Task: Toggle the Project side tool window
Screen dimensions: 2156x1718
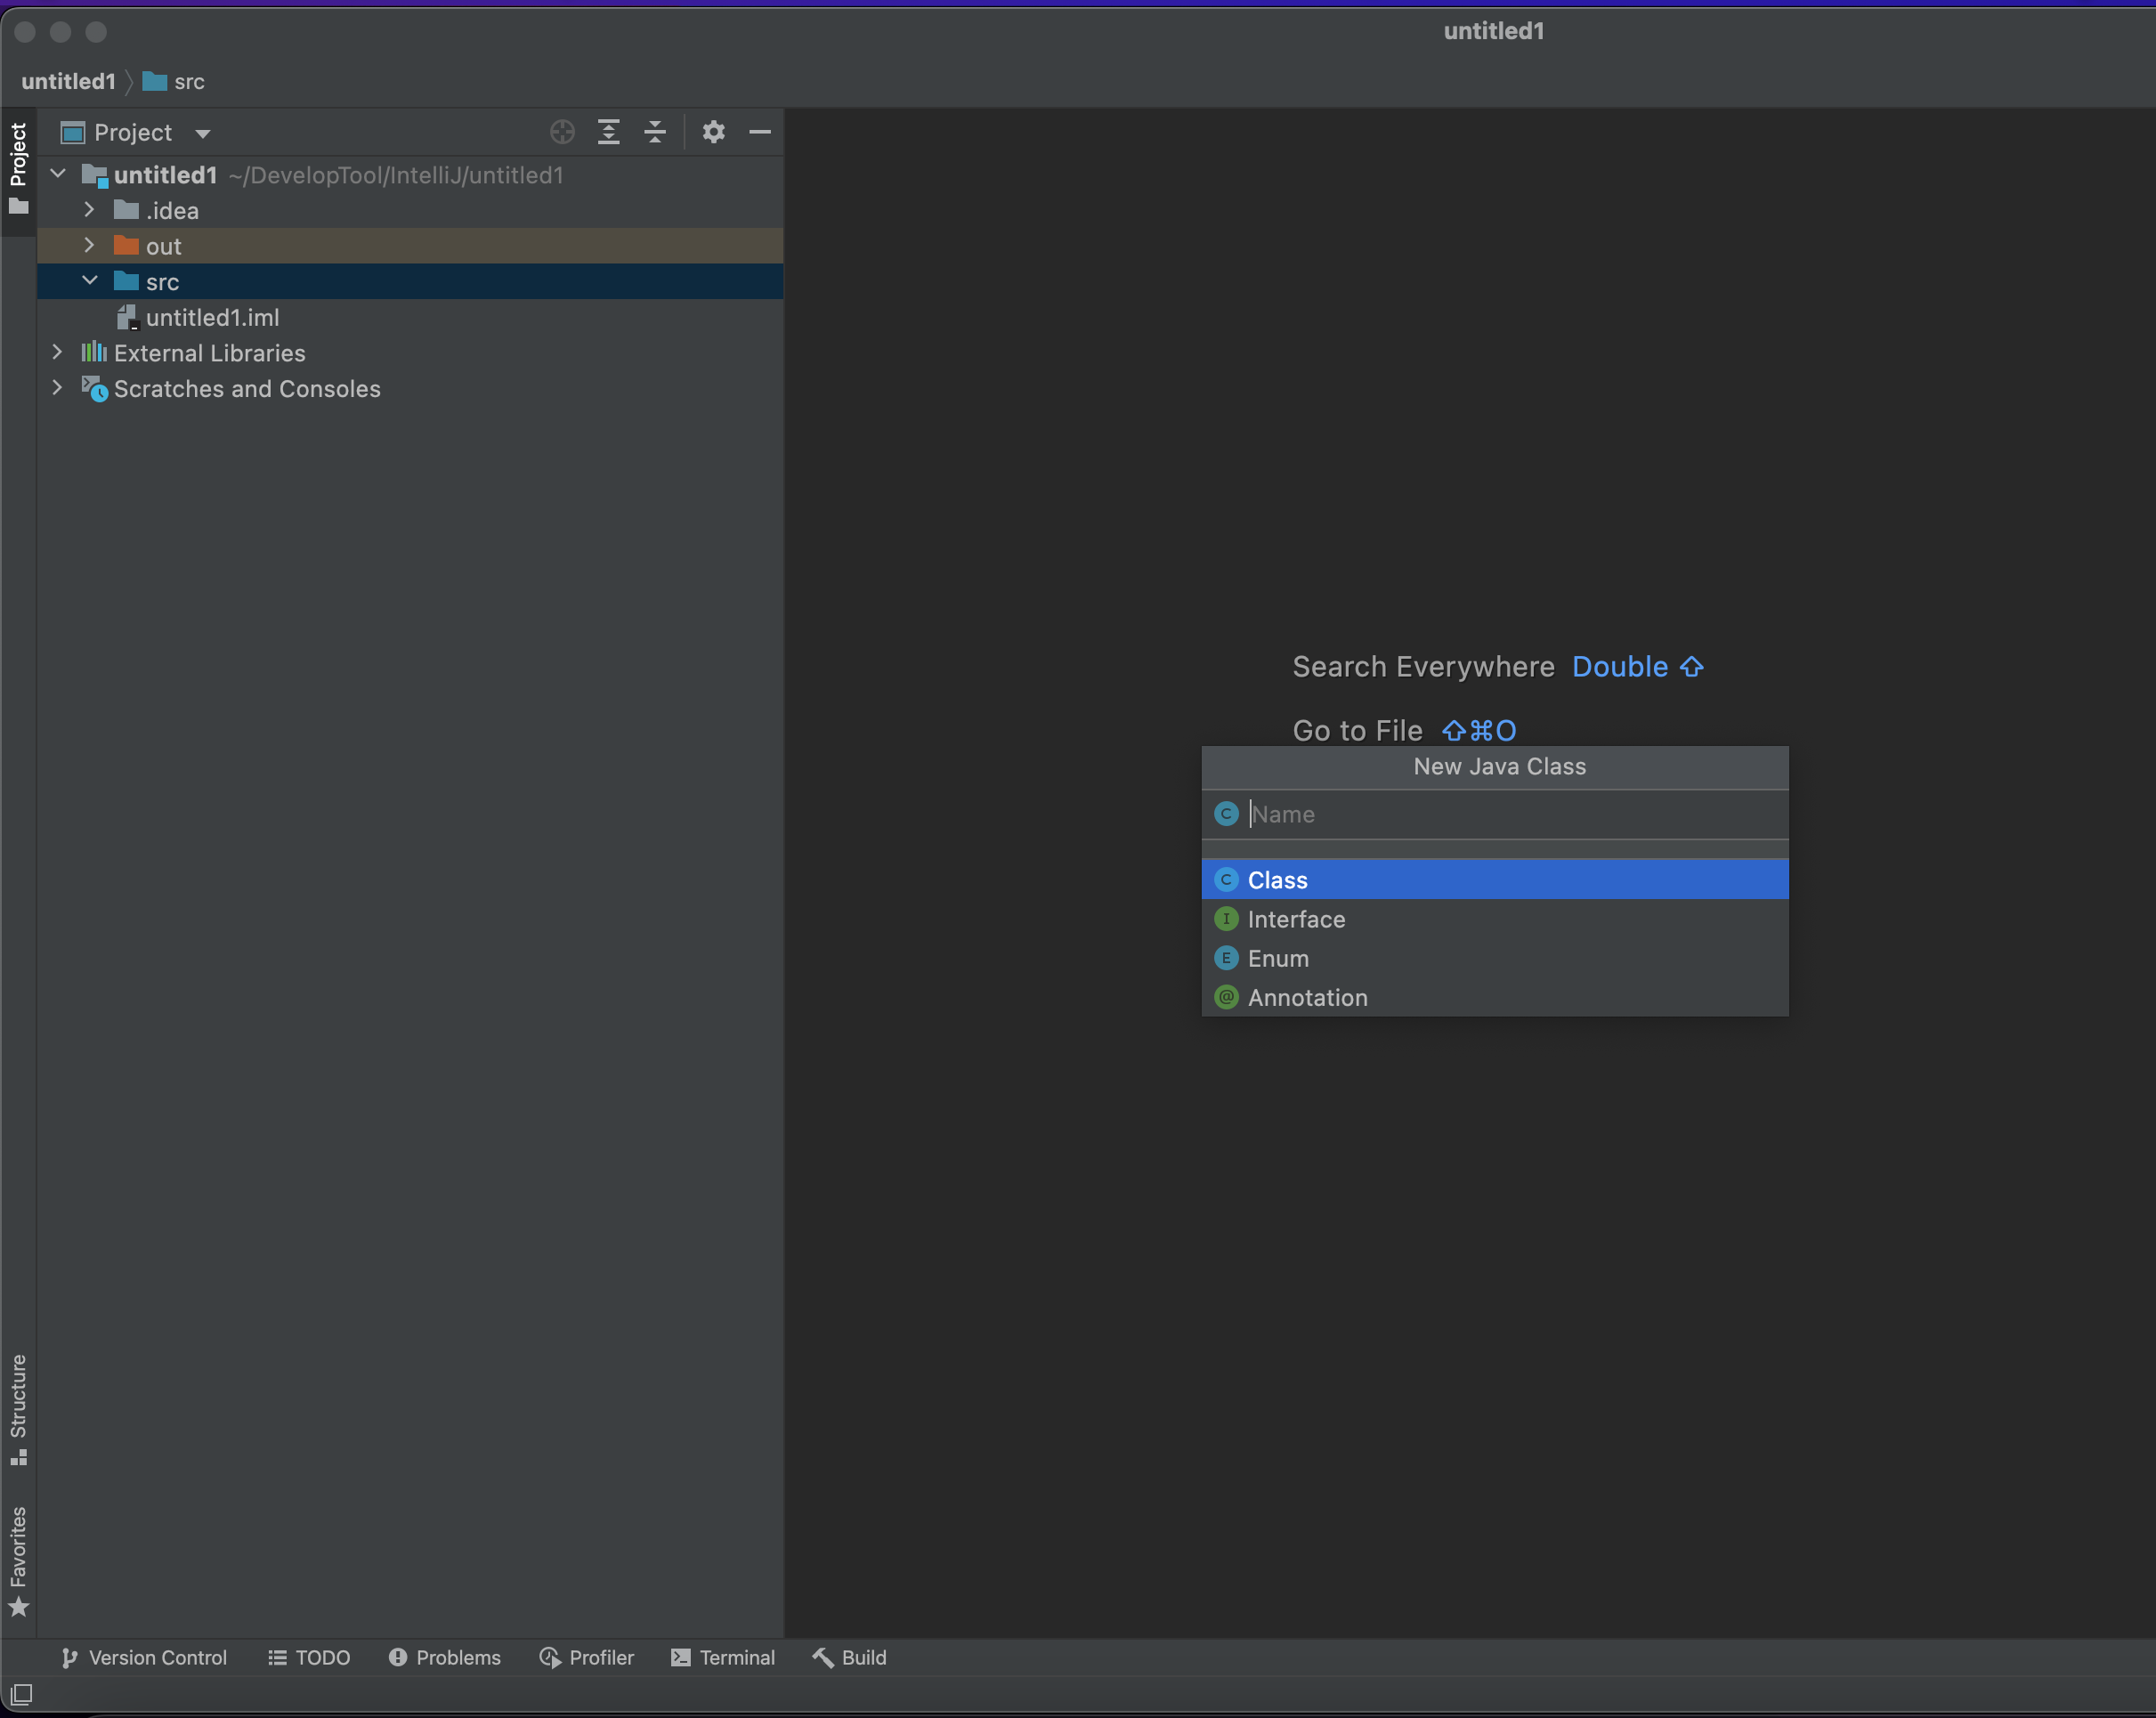Action: (18, 168)
